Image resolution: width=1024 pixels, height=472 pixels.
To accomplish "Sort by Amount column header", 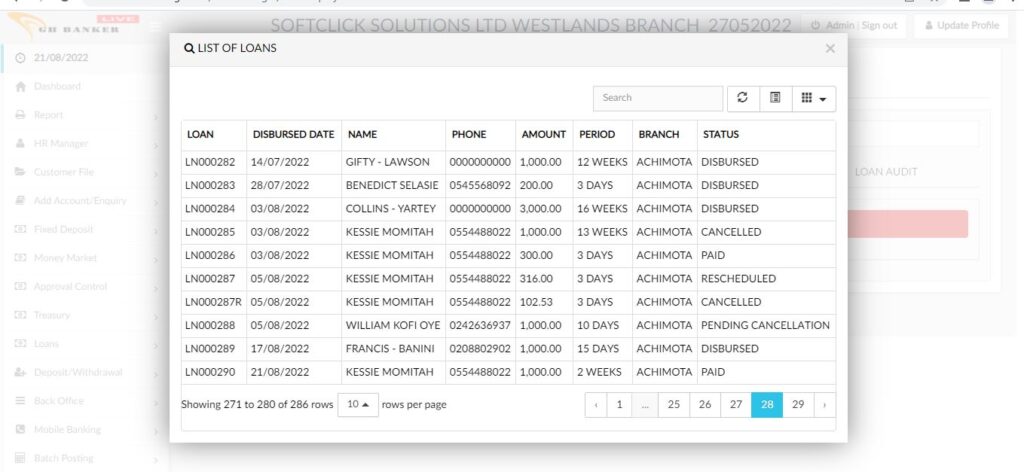I will [543, 135].
